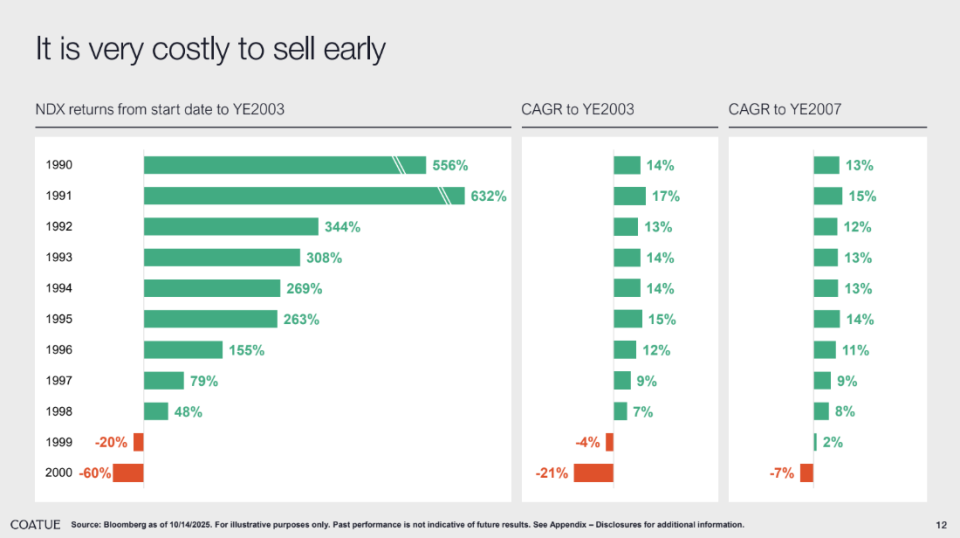
Task: Click the red -7% bar in CAGR to YE2007
Action: click(807, 473)
